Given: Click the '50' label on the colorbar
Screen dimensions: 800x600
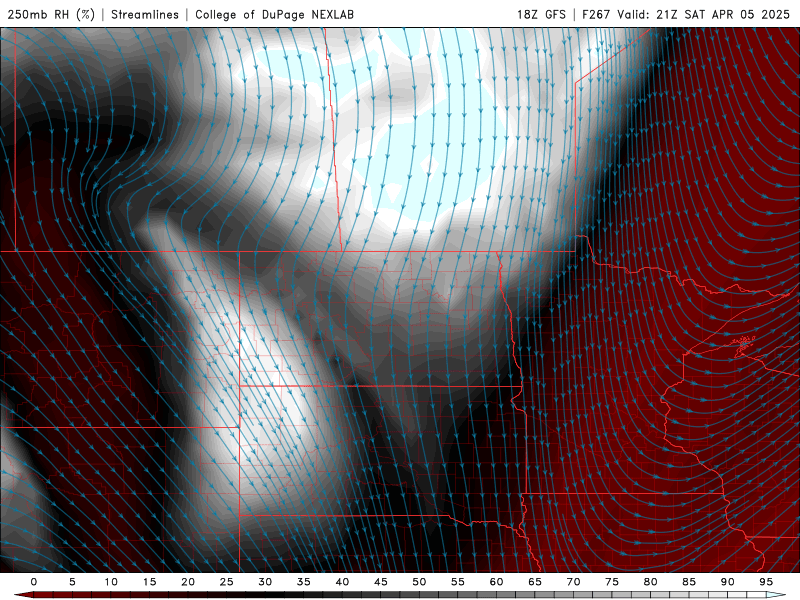Looking at the screenshot, I should pyautogui.click(x=419, y=582).
